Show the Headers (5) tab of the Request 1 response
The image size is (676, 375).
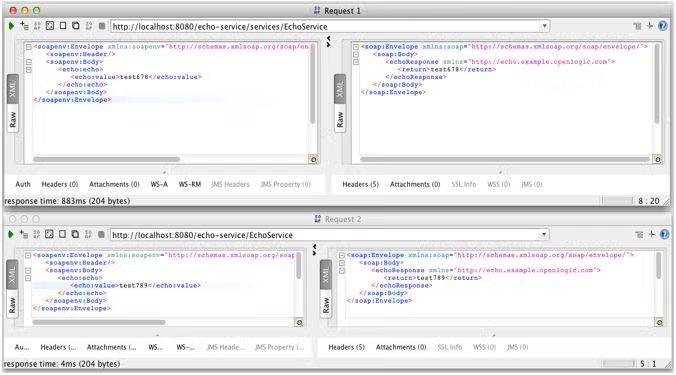360,184
